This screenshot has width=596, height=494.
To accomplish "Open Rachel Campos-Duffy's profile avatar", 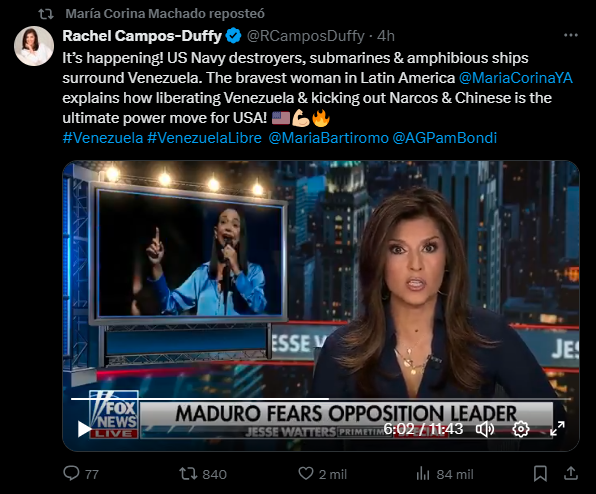I will coord(34,46).
